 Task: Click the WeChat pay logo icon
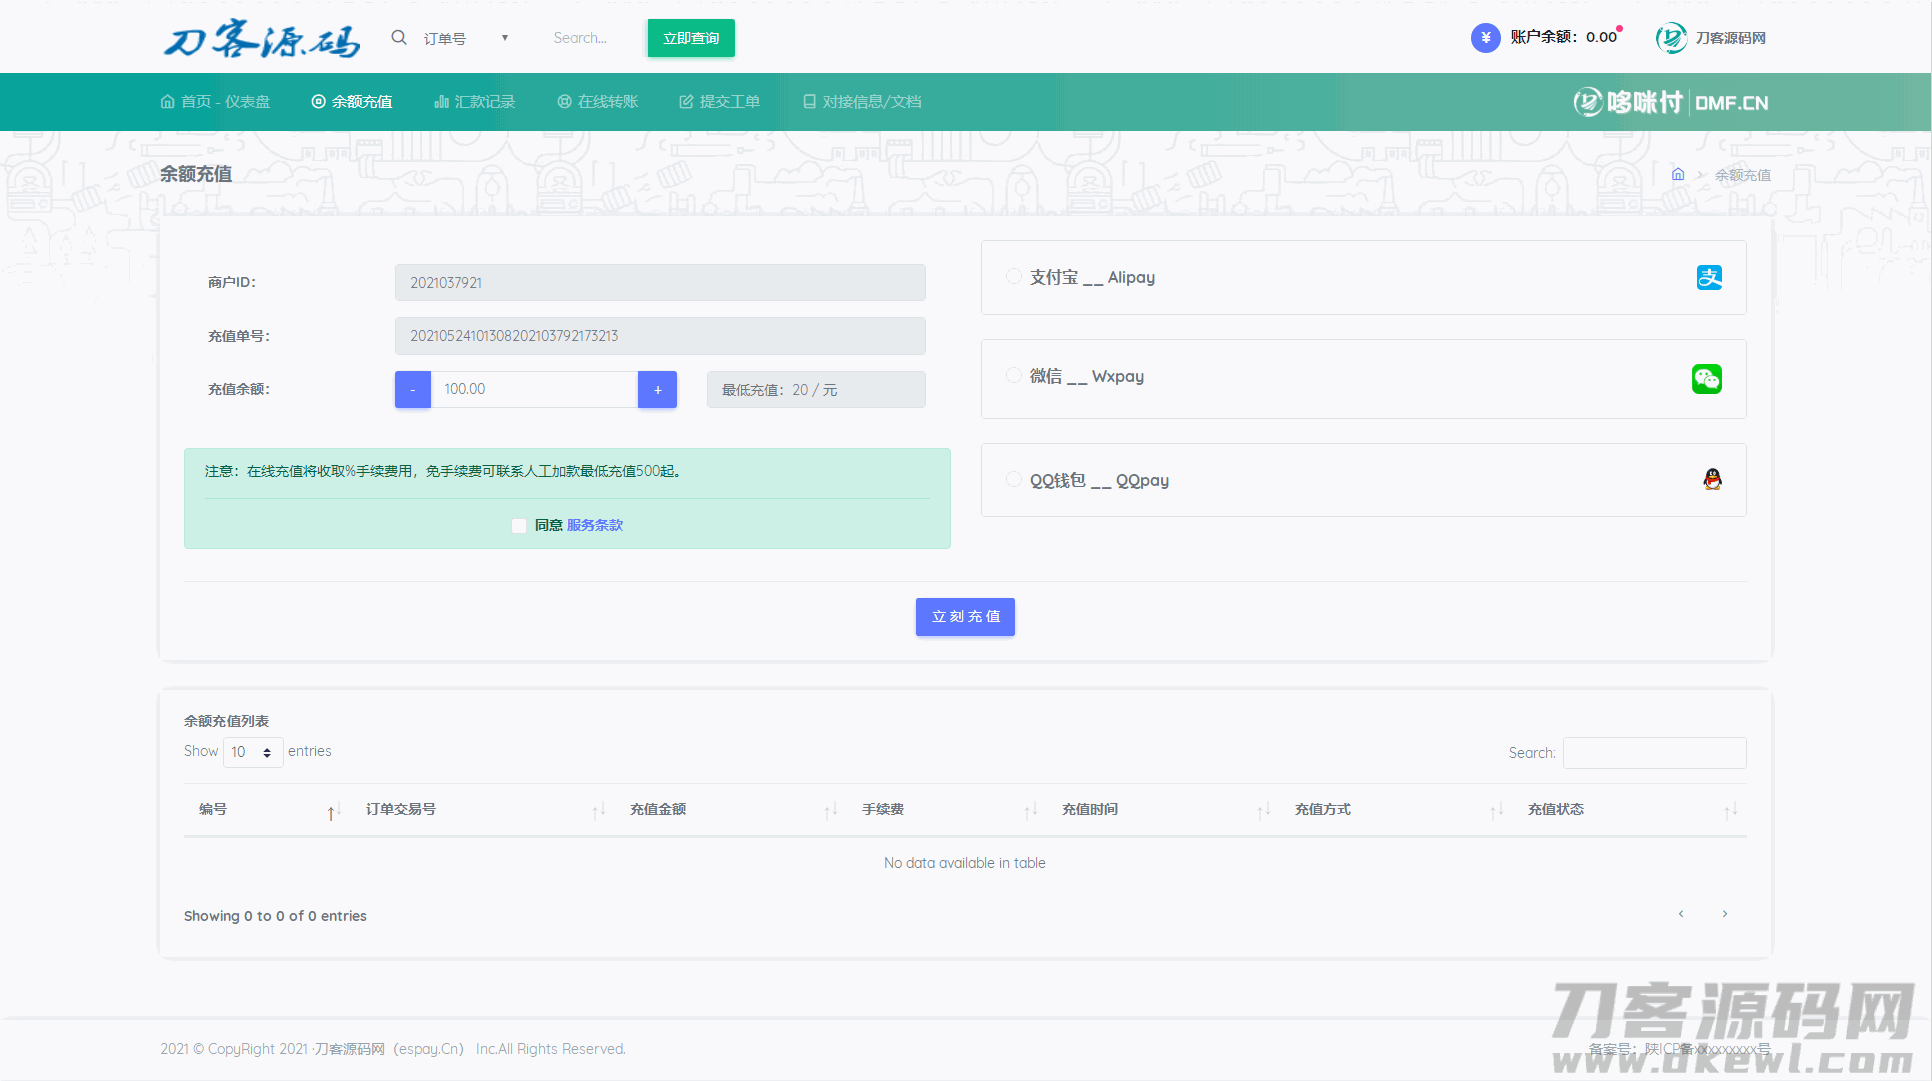point(1706,379)
